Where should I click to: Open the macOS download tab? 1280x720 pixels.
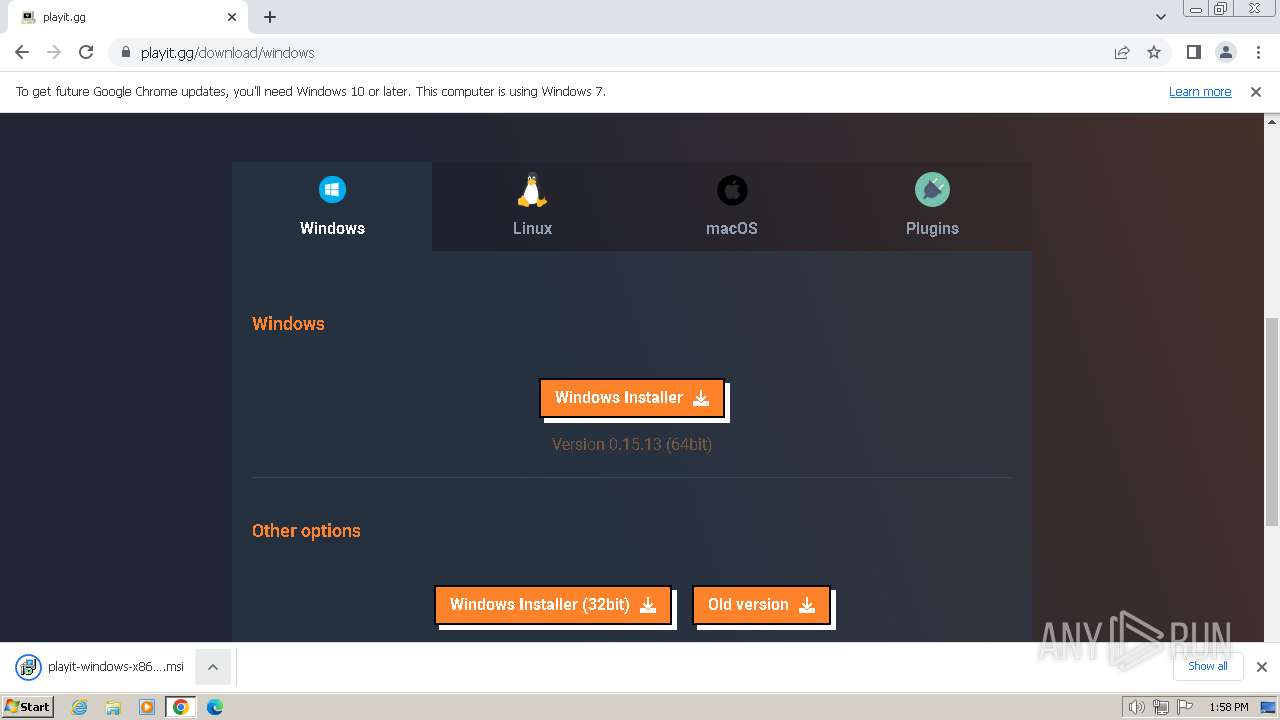[x=732, y=206]
